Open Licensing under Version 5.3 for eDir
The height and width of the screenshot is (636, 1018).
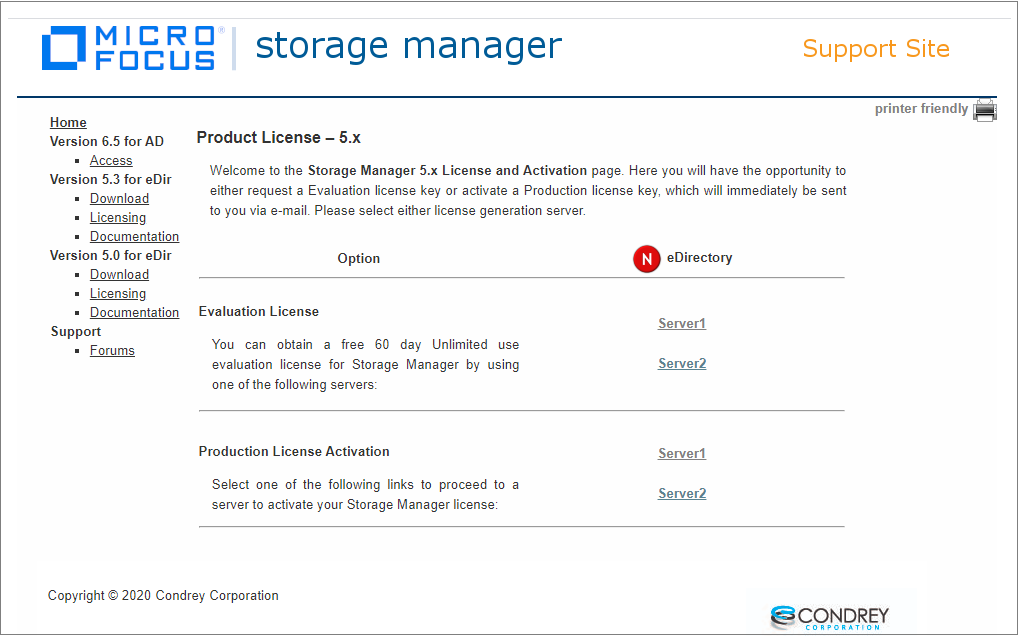pyautogui.click(x=118, y=217)
